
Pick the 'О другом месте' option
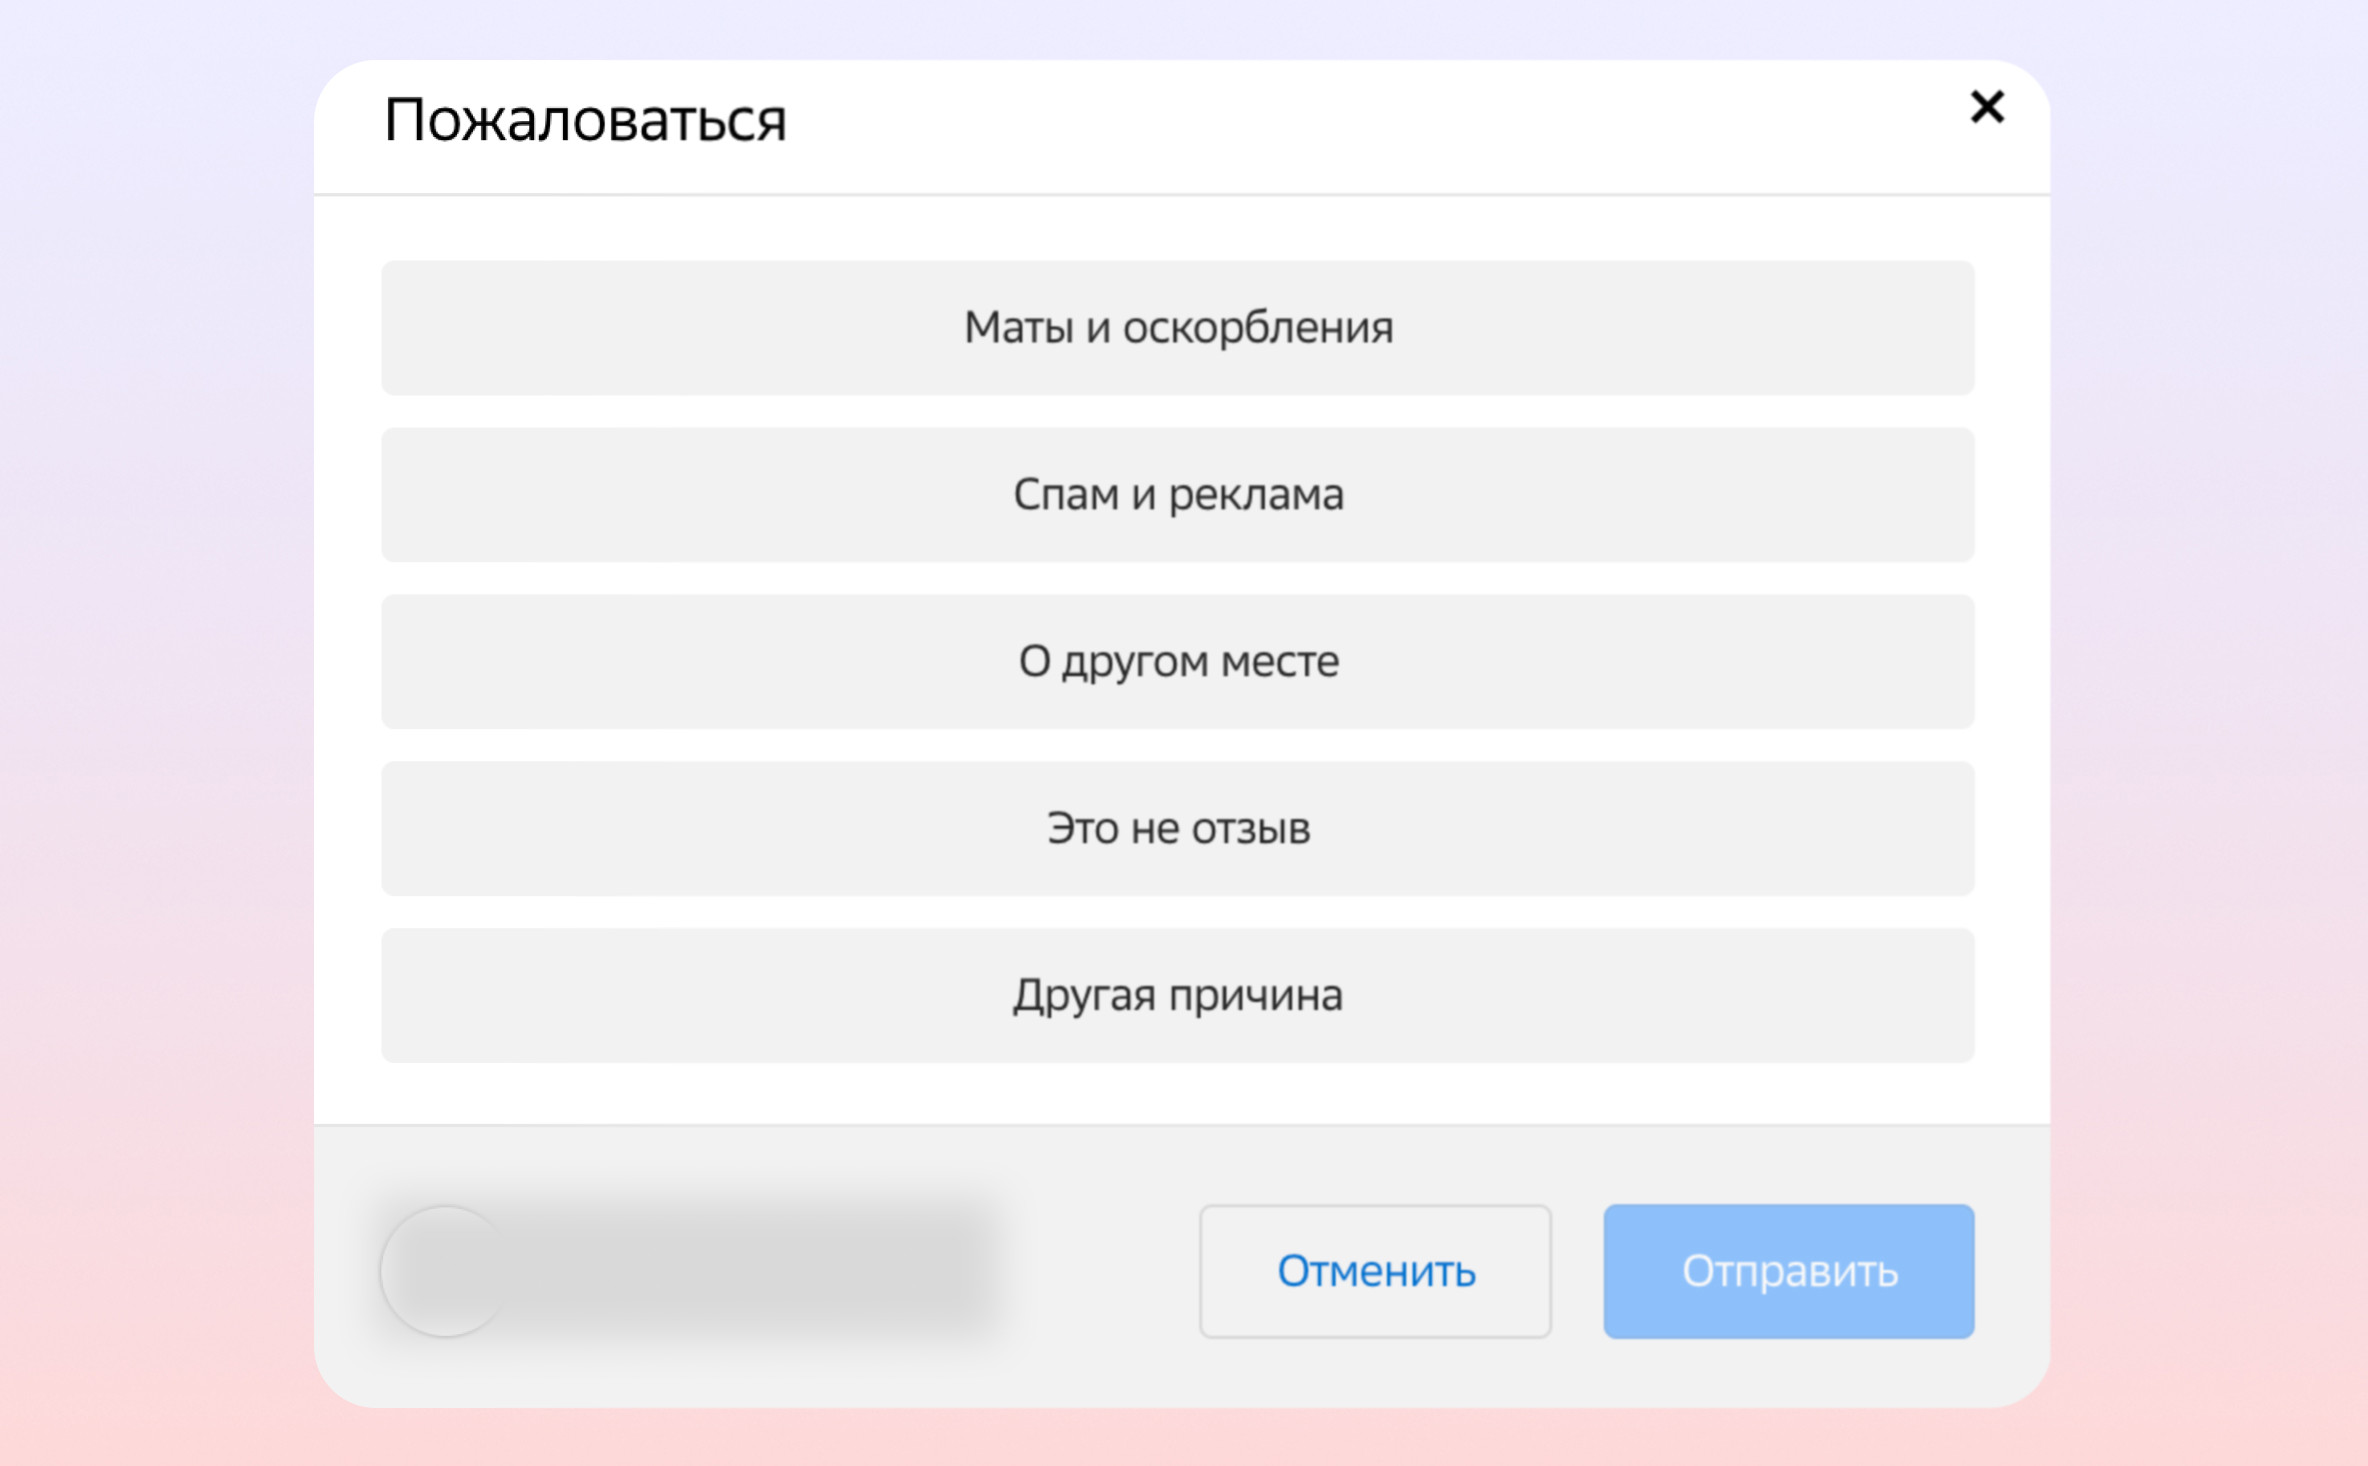[1177, 662]
